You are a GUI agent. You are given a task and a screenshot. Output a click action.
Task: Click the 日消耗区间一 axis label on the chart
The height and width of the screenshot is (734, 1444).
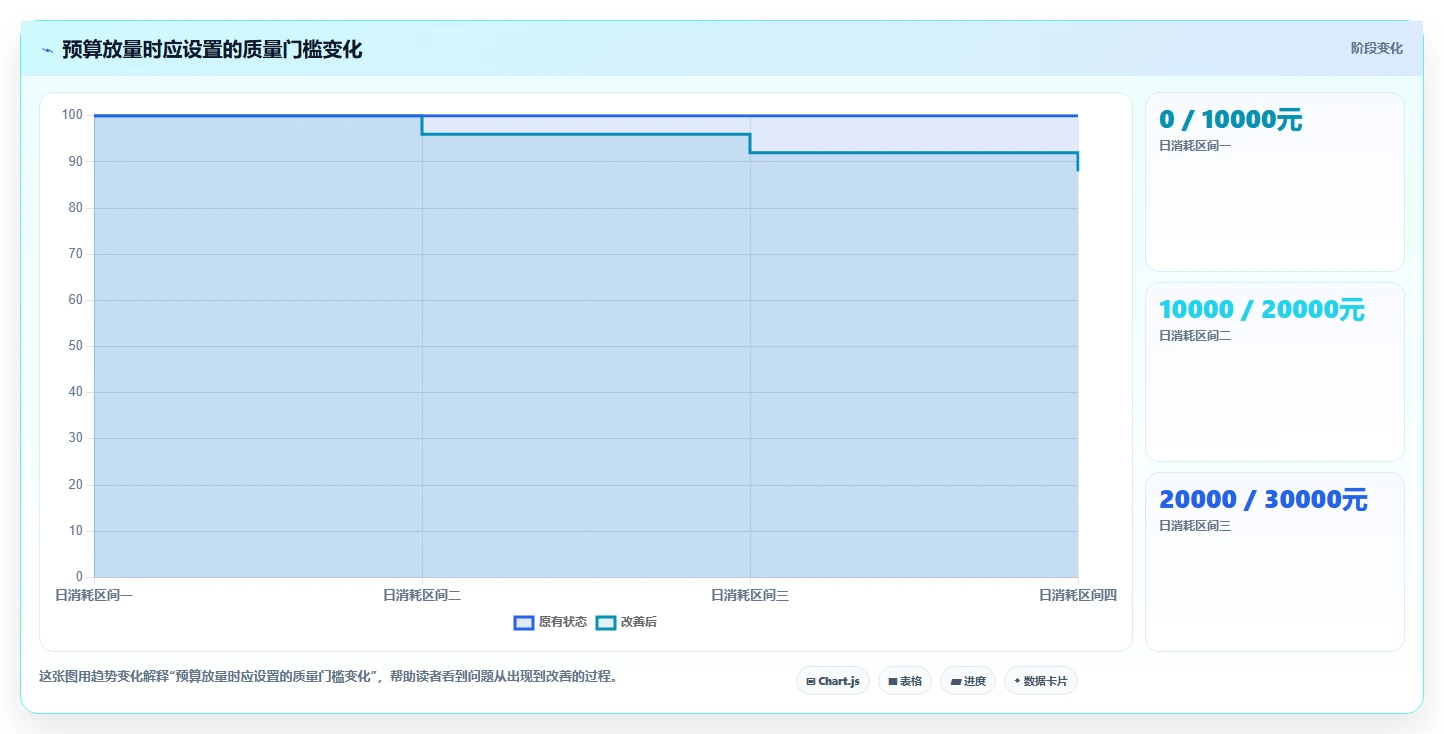[94, 596]
